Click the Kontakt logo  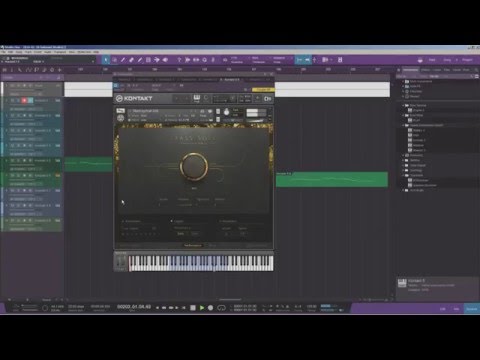click(134, 99)
